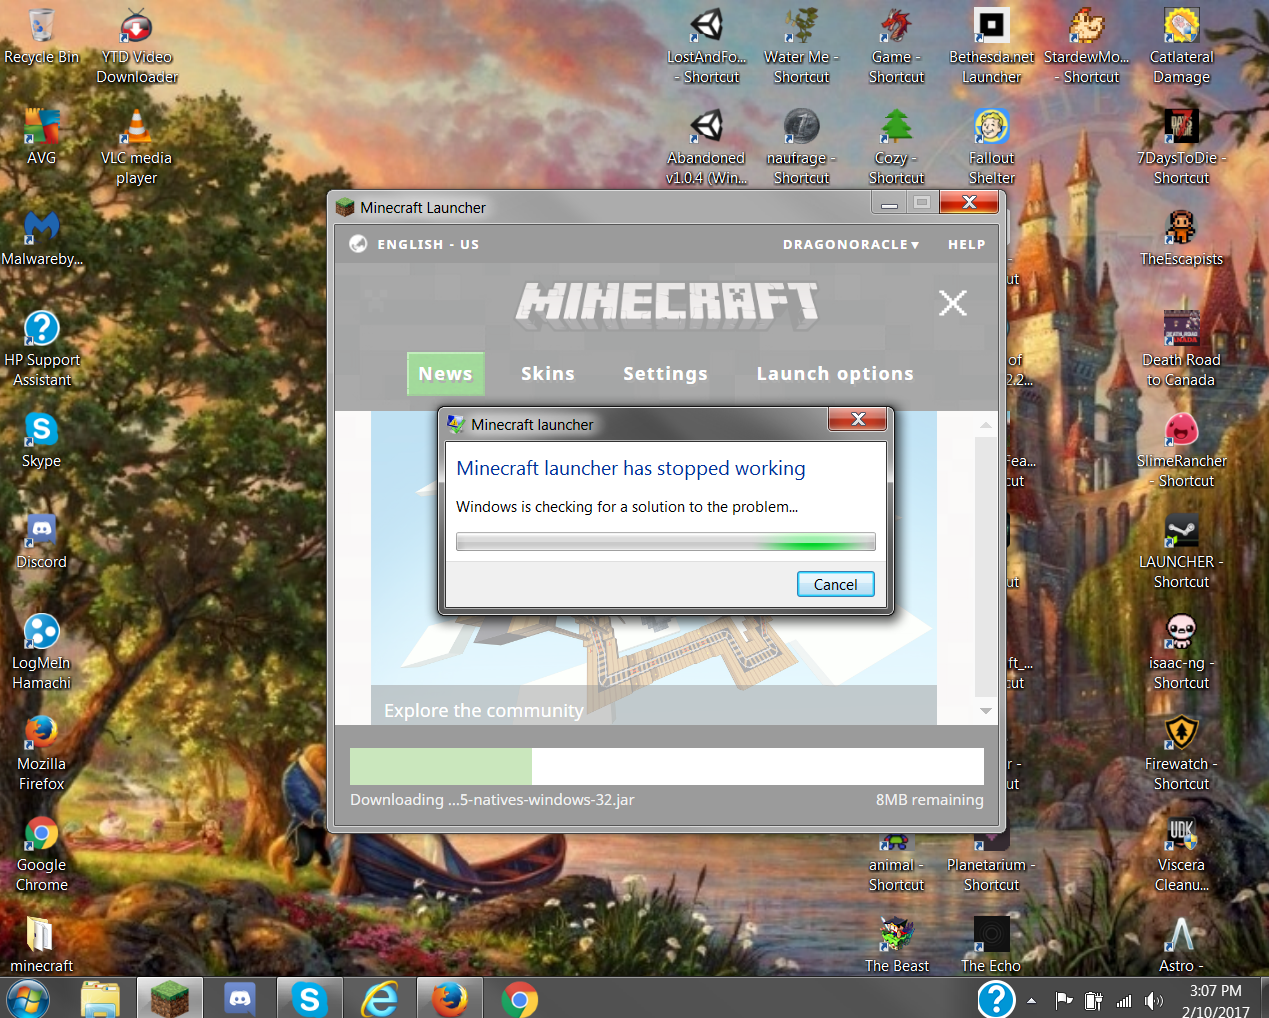The height and width of the screenshot is (1018, 1269).
Task: Open Firewatch shortcut icon
Action: (1181, 754)
